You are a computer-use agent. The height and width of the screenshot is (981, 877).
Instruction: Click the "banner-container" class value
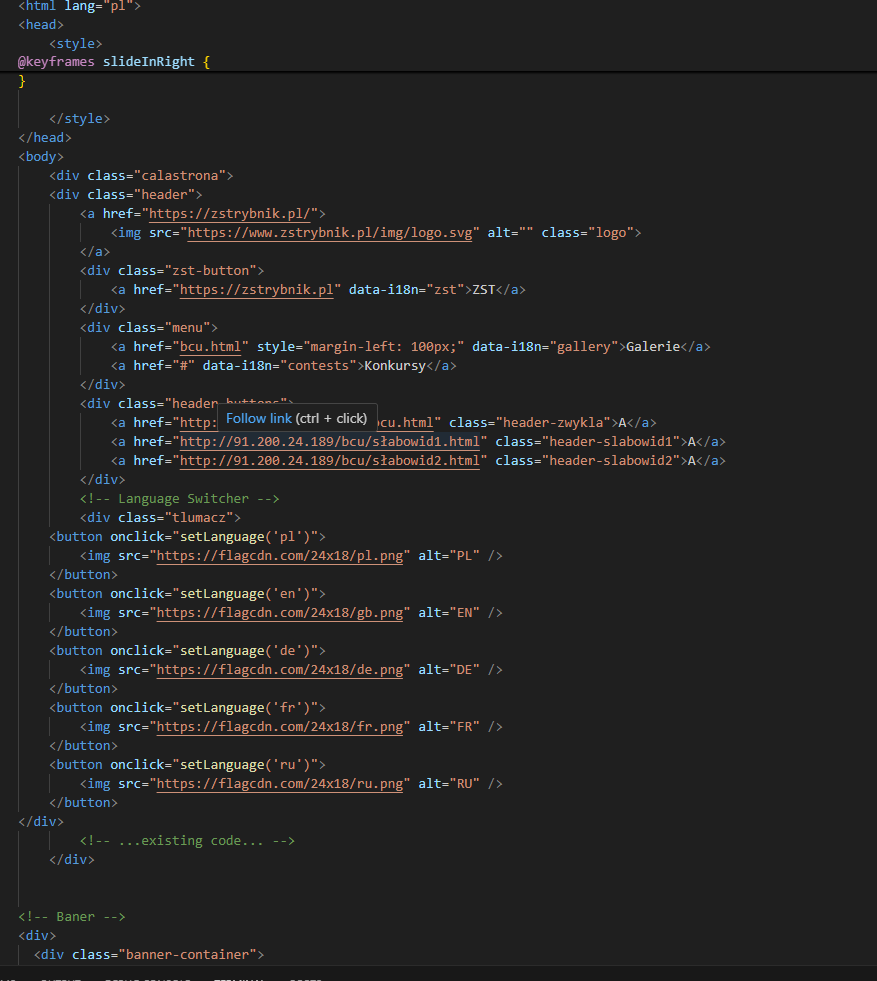(191, 954)
